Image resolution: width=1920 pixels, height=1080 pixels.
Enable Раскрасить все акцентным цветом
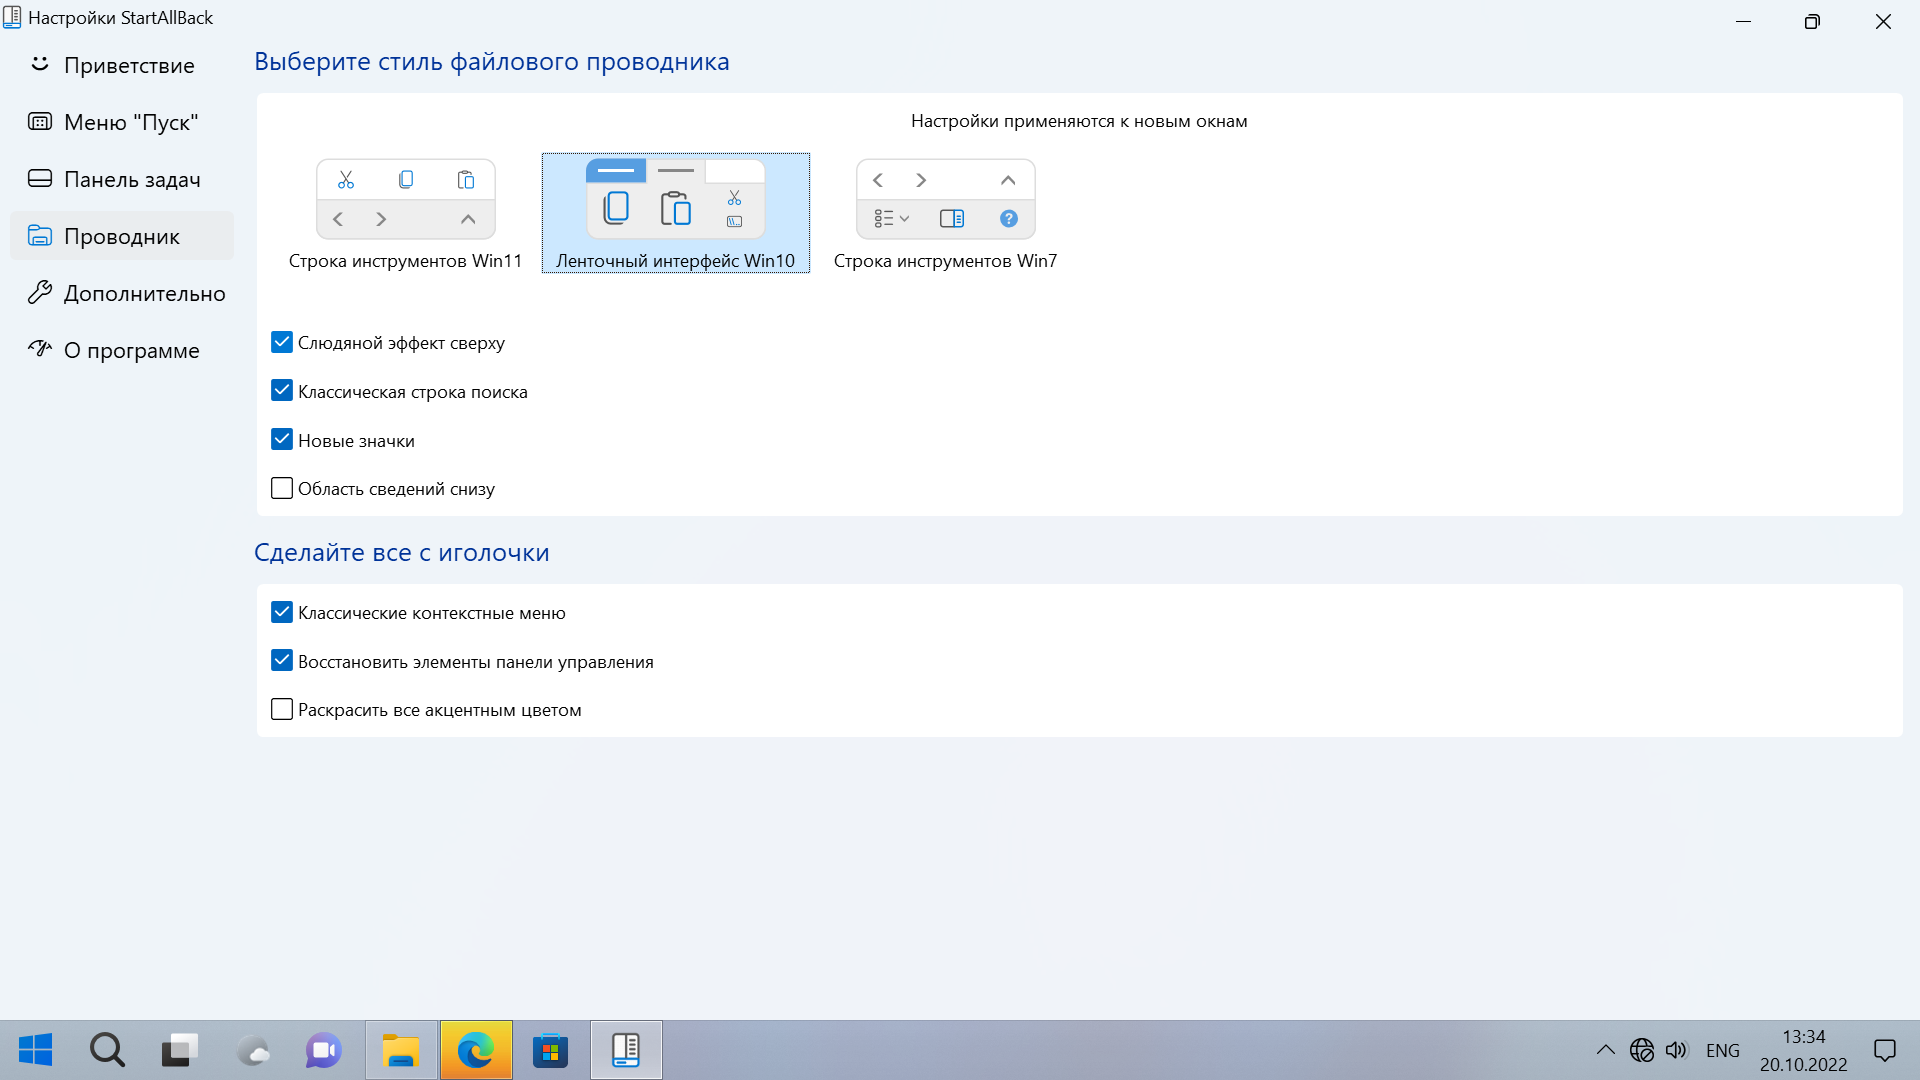282,710
